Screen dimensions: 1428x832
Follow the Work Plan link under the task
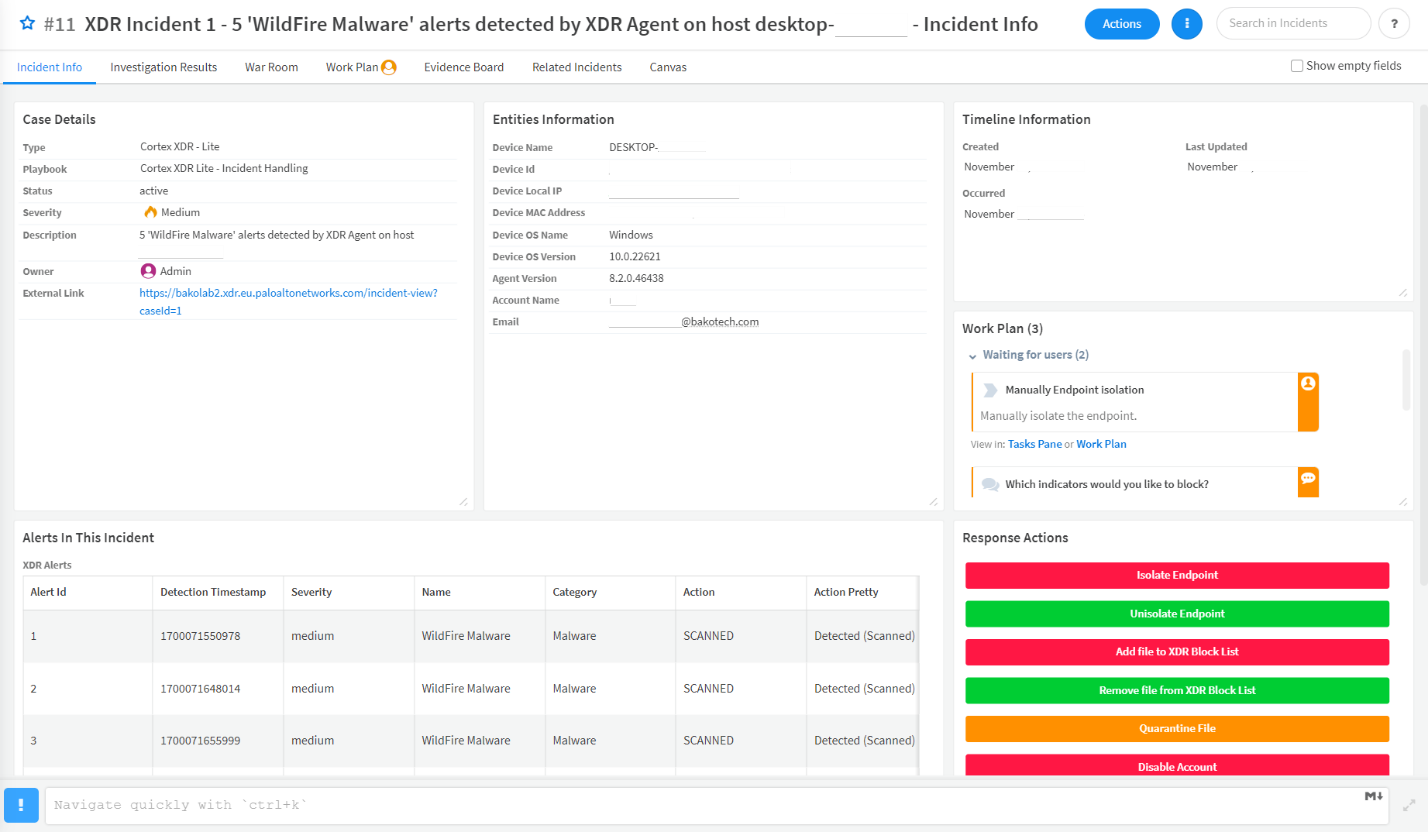(x=1101, y=444)
